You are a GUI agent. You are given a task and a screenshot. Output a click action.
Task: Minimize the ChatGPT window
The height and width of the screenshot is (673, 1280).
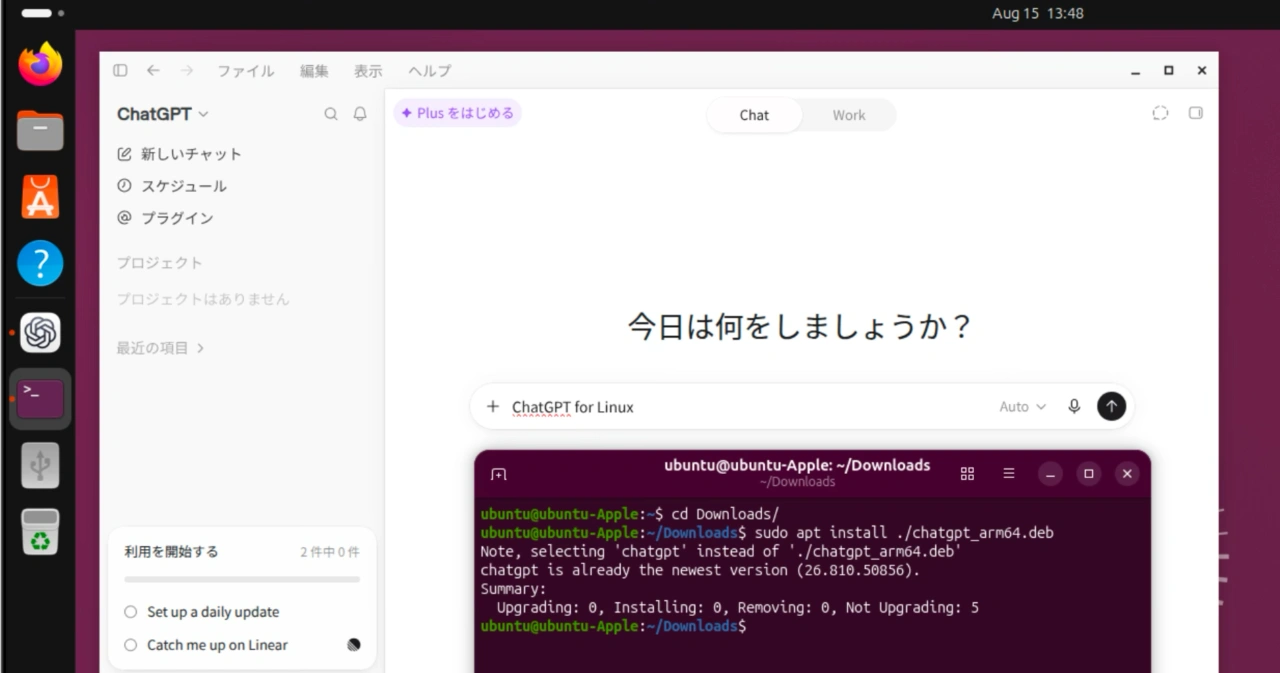click(1136, 71)
